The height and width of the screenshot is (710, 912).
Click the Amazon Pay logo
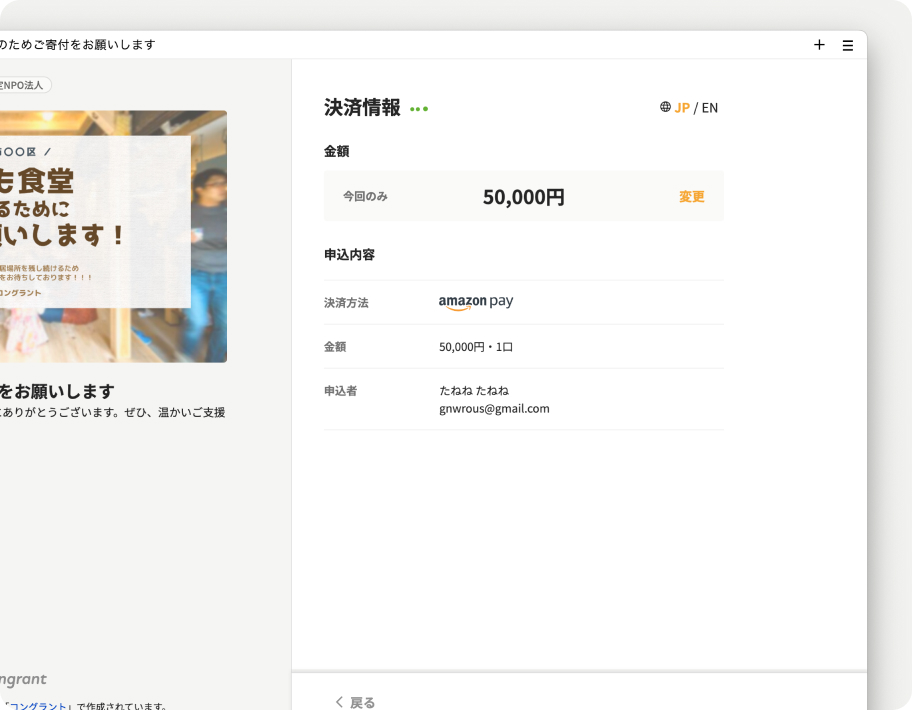click(x=476, y=302)
